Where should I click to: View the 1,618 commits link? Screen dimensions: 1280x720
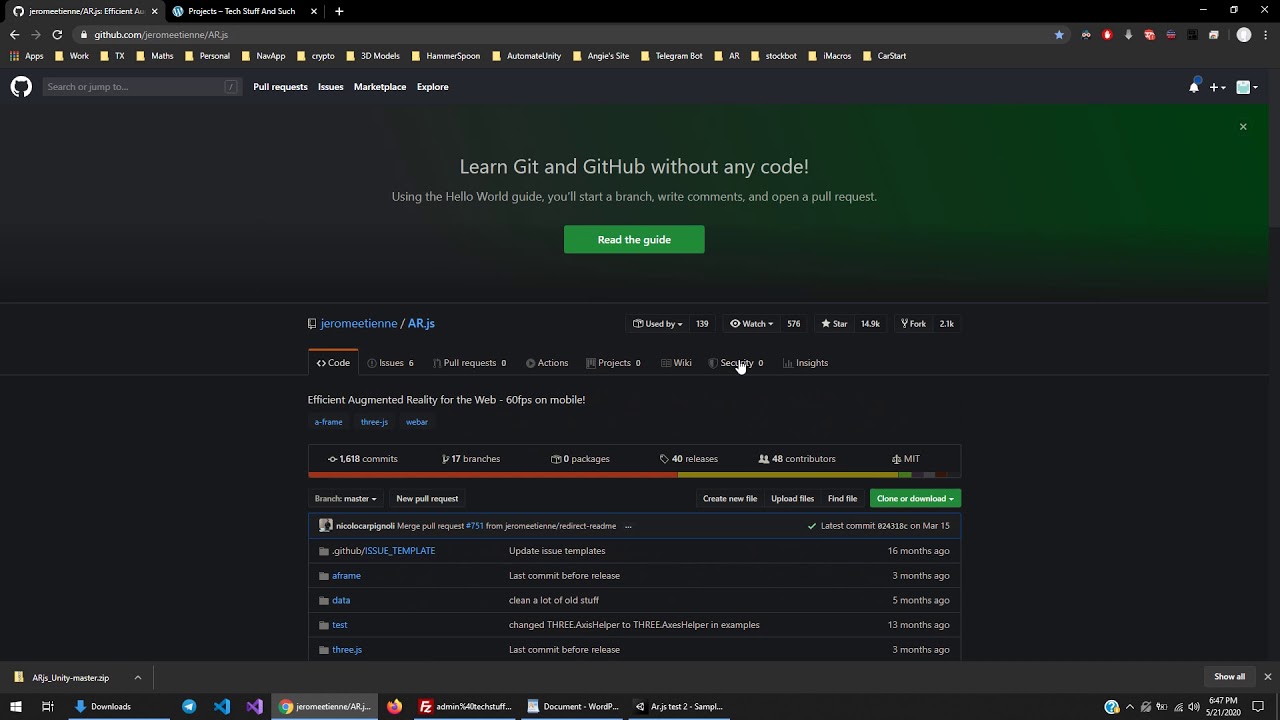[x=363, y=459]
